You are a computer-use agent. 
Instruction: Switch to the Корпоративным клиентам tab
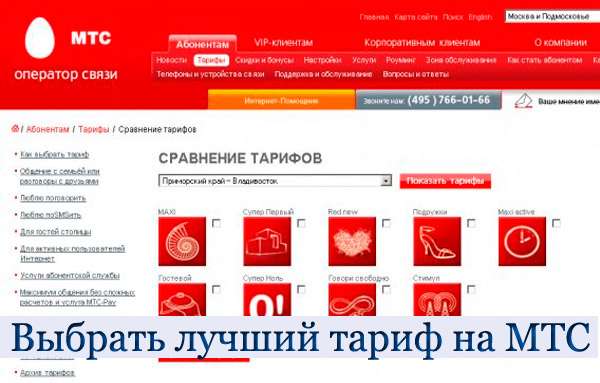tap(422, 42)
